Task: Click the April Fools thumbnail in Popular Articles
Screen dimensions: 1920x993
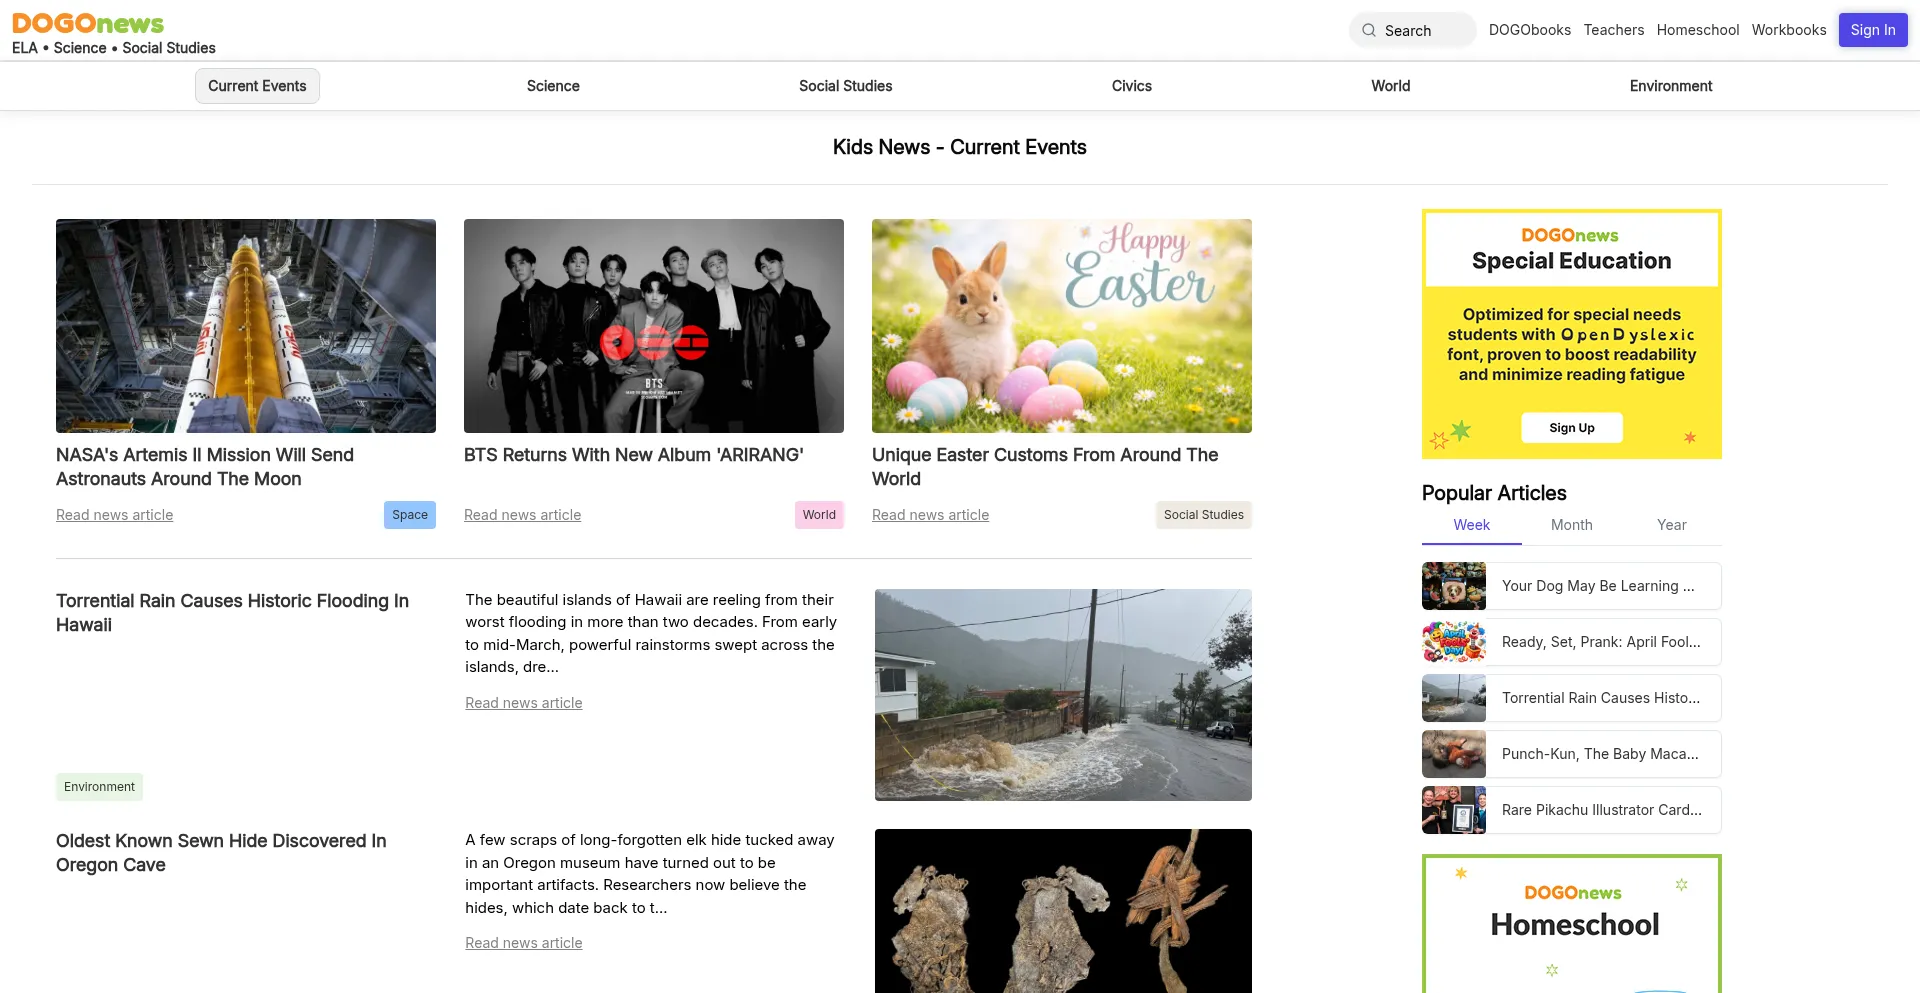Action: (x=1454, y=642)
